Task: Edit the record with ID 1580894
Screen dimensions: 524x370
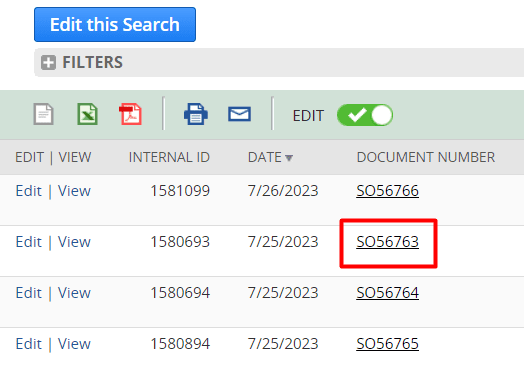Action: pos(29,344)
